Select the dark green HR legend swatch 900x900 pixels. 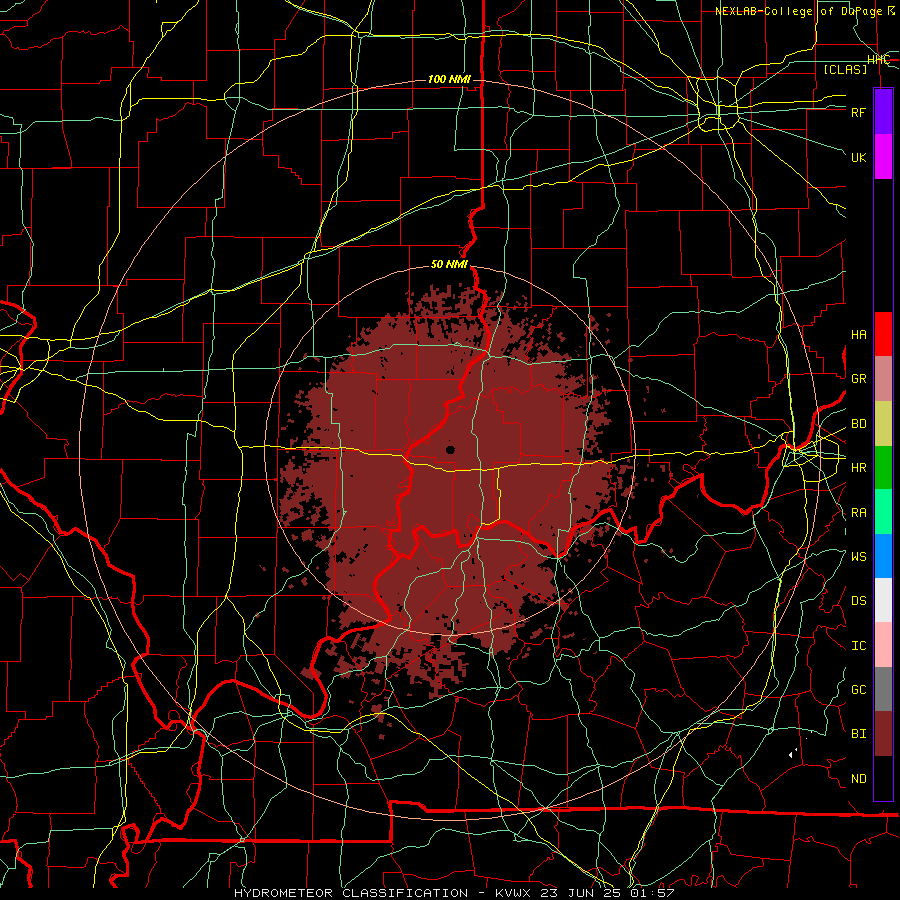(883, 468)
